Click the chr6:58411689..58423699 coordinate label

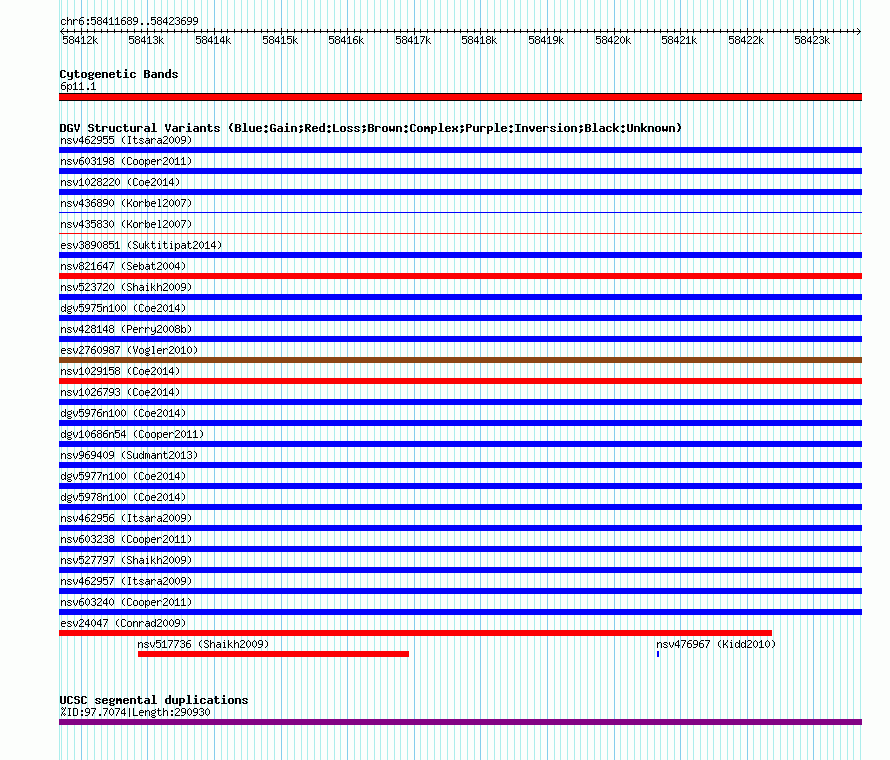(129, 22)
